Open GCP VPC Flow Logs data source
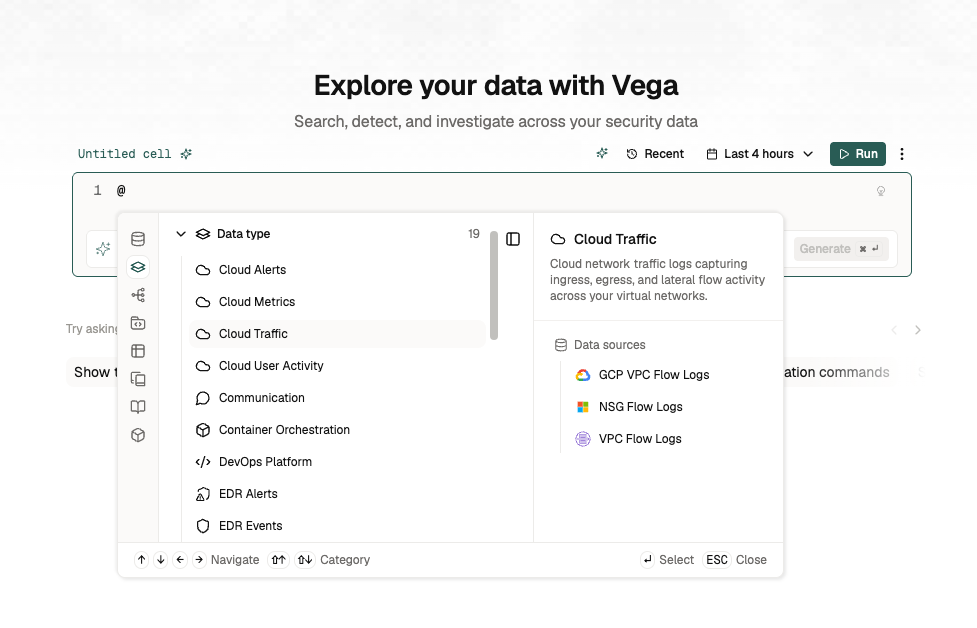Viewport: 977px width, 628px height. point(641,375)
